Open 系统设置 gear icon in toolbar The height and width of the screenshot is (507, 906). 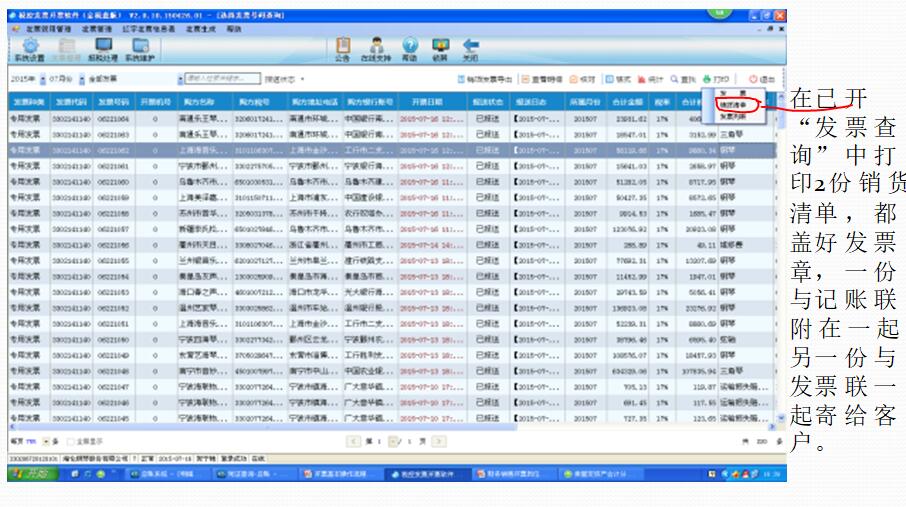point(30,49)
